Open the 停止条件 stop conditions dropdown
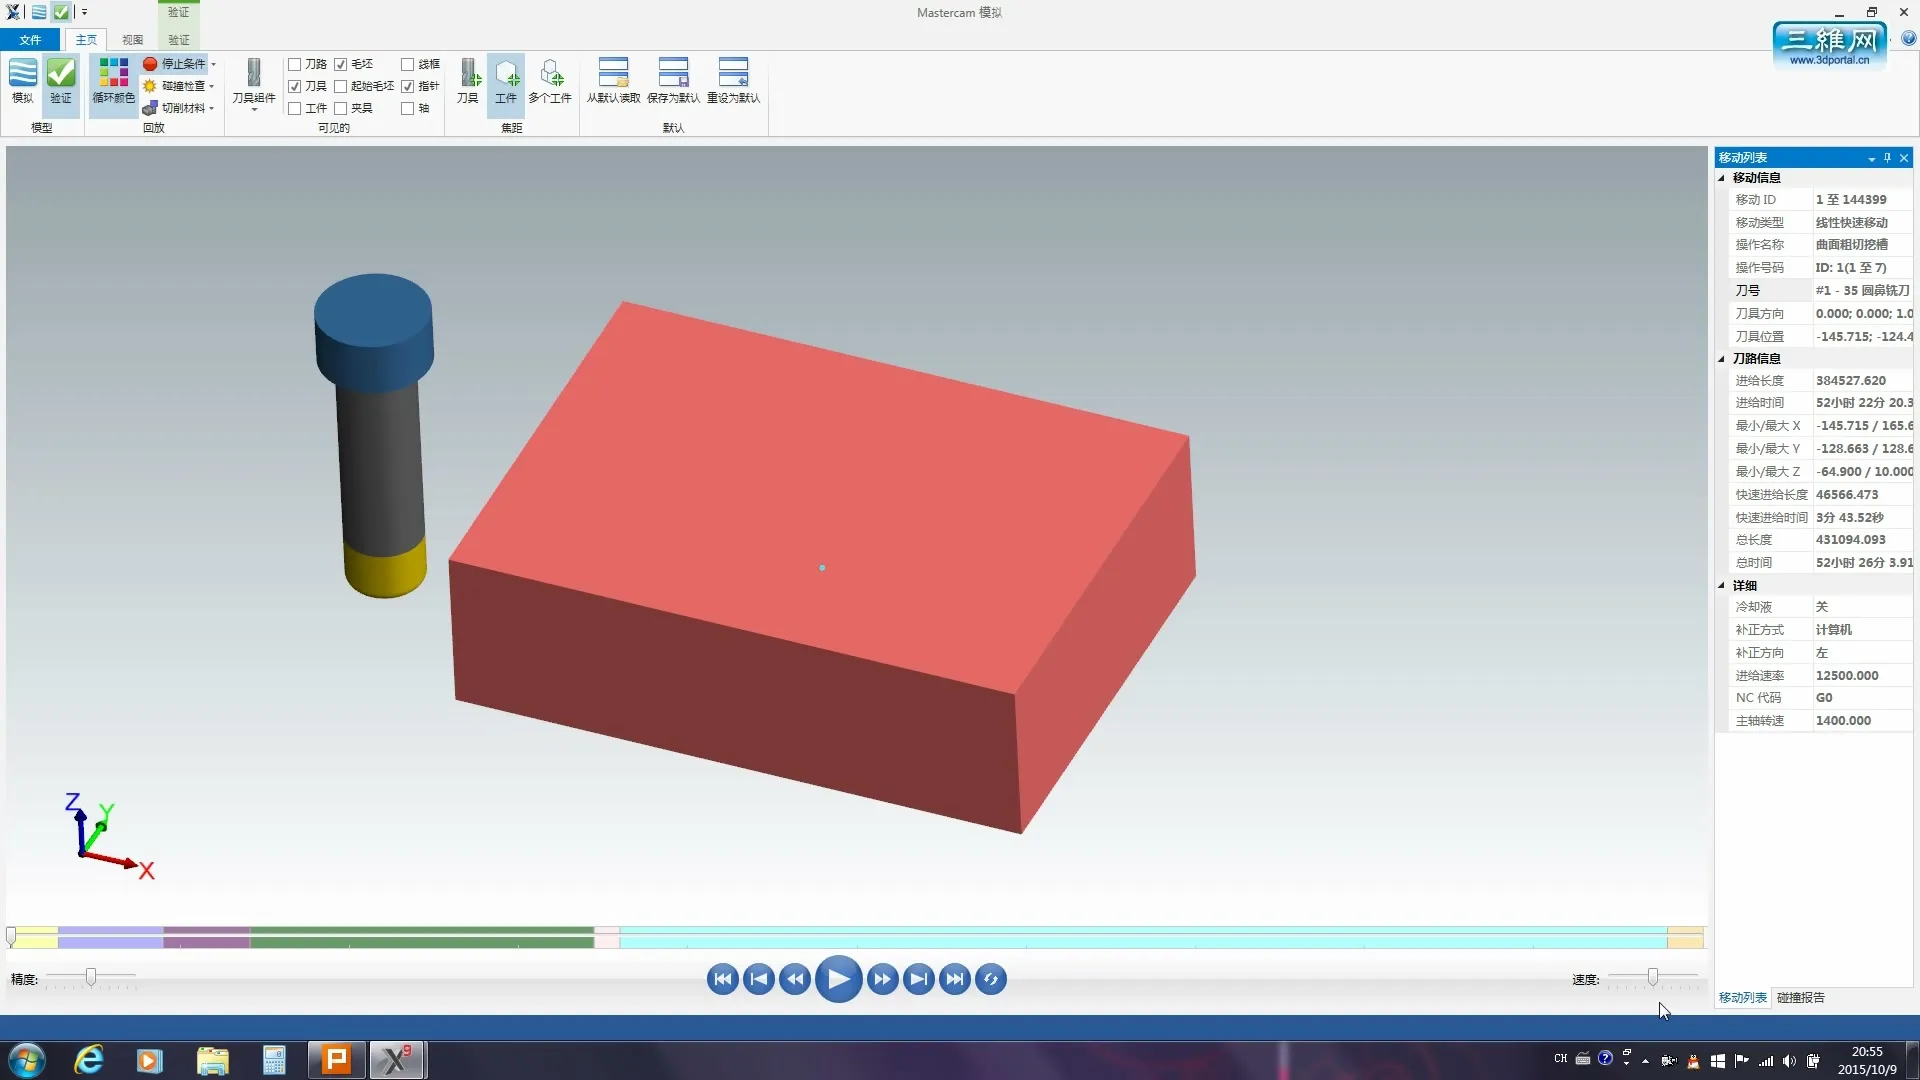The width and height of the screenshot is (1920, 1080). coord(213,64)
